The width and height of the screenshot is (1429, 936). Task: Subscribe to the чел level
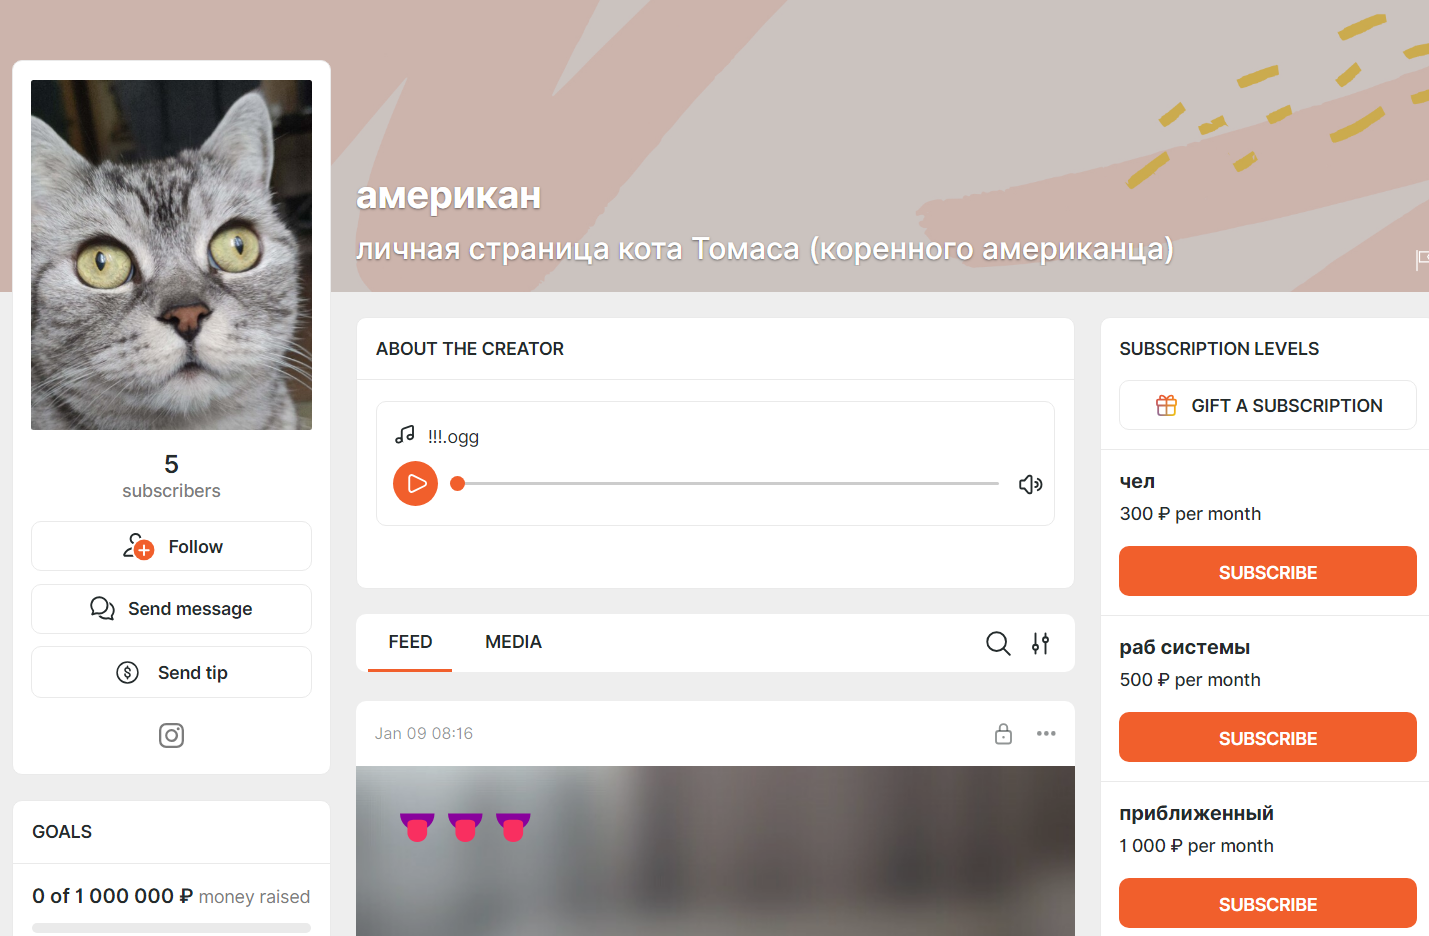tap(1267, 571)
